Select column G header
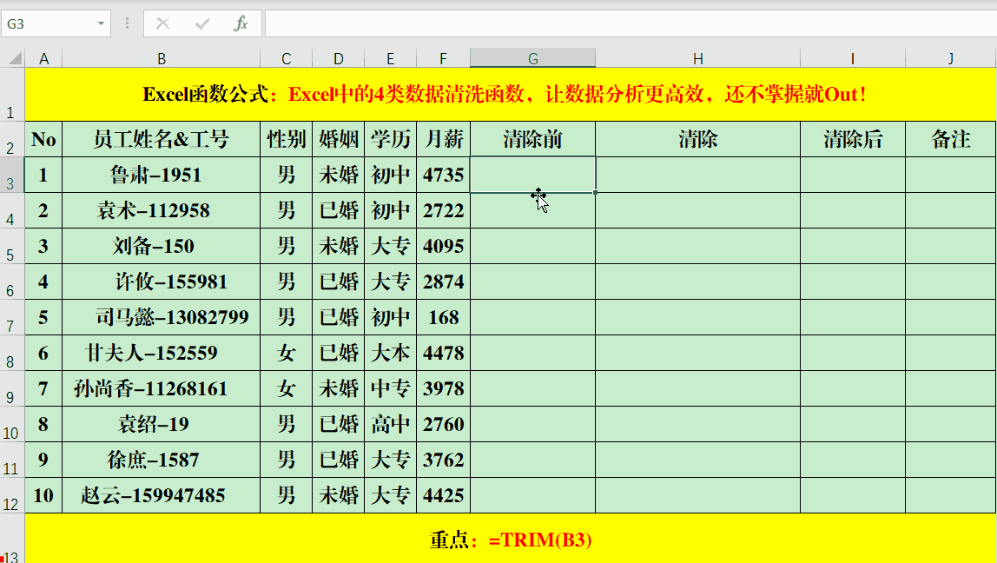997x563 pixels. 533,59
